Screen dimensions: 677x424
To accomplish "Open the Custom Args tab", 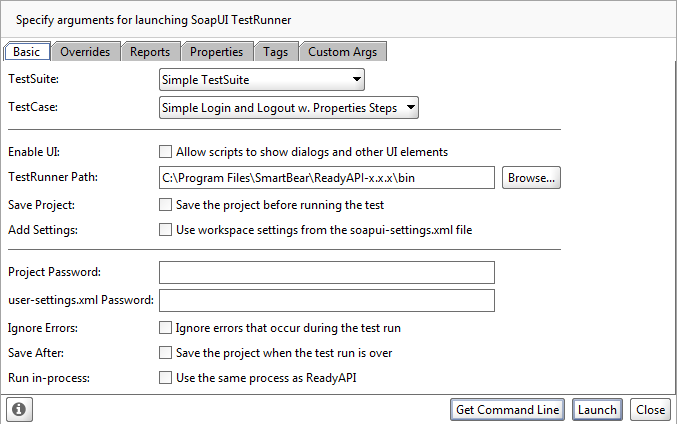I will click(x=342, y=52).
